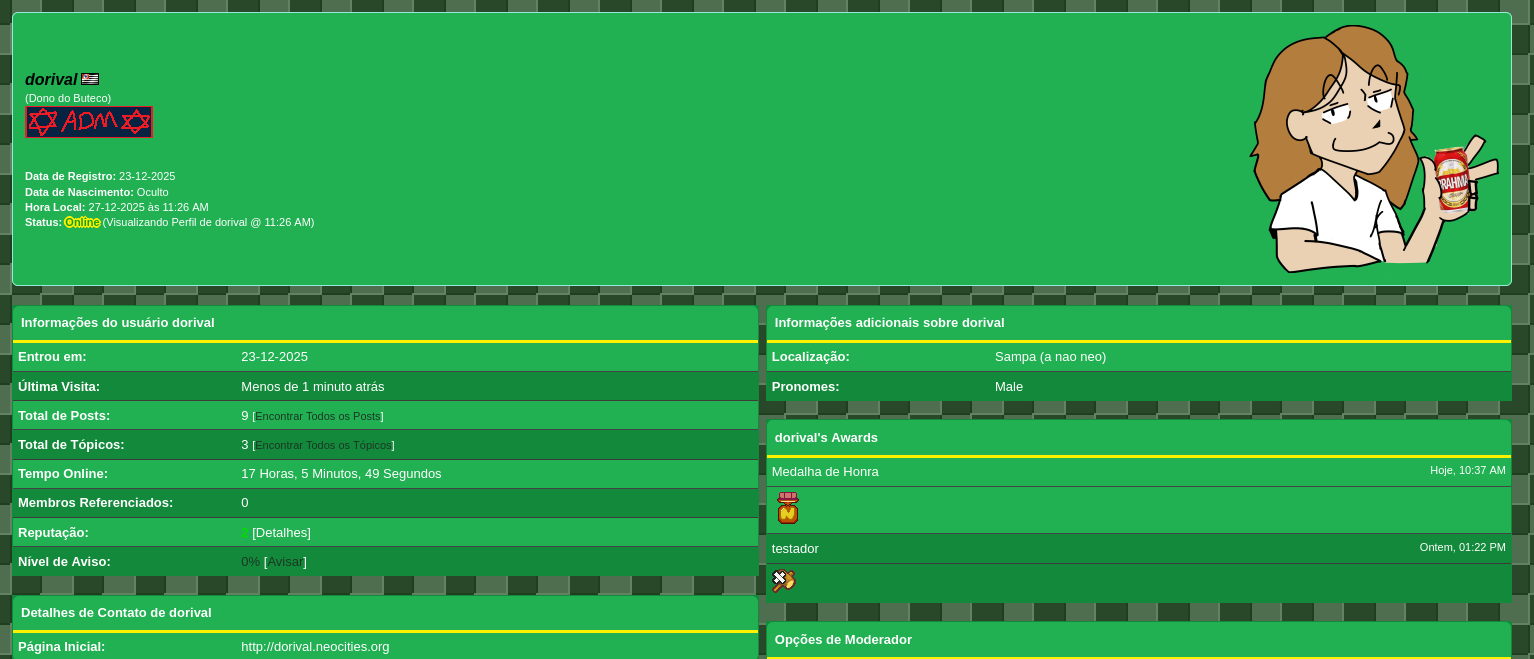The image size is (1534, 659).
Task: Click the Medalha de Honra medal icon
Action: 788,509
